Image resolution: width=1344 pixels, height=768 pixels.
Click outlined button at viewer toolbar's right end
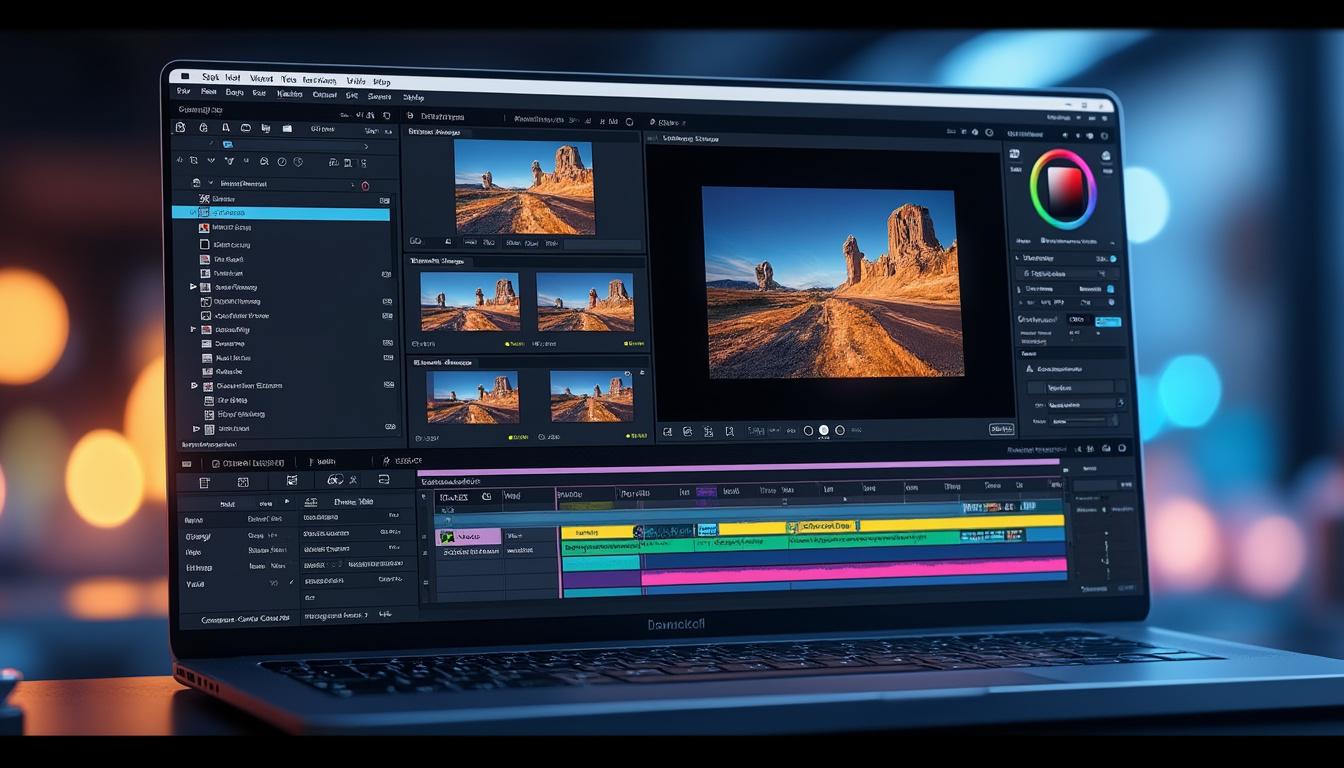(1001, 429)
